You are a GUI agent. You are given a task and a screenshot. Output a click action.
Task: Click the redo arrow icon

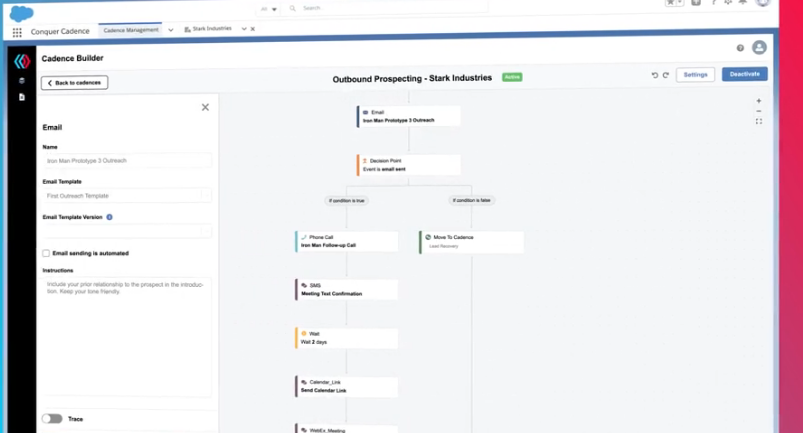665,75
